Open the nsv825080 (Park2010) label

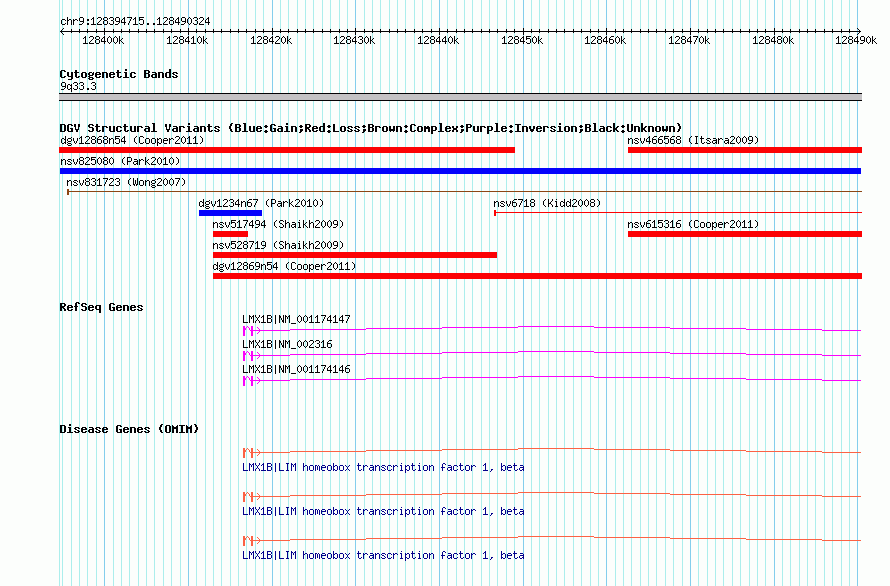120,161
